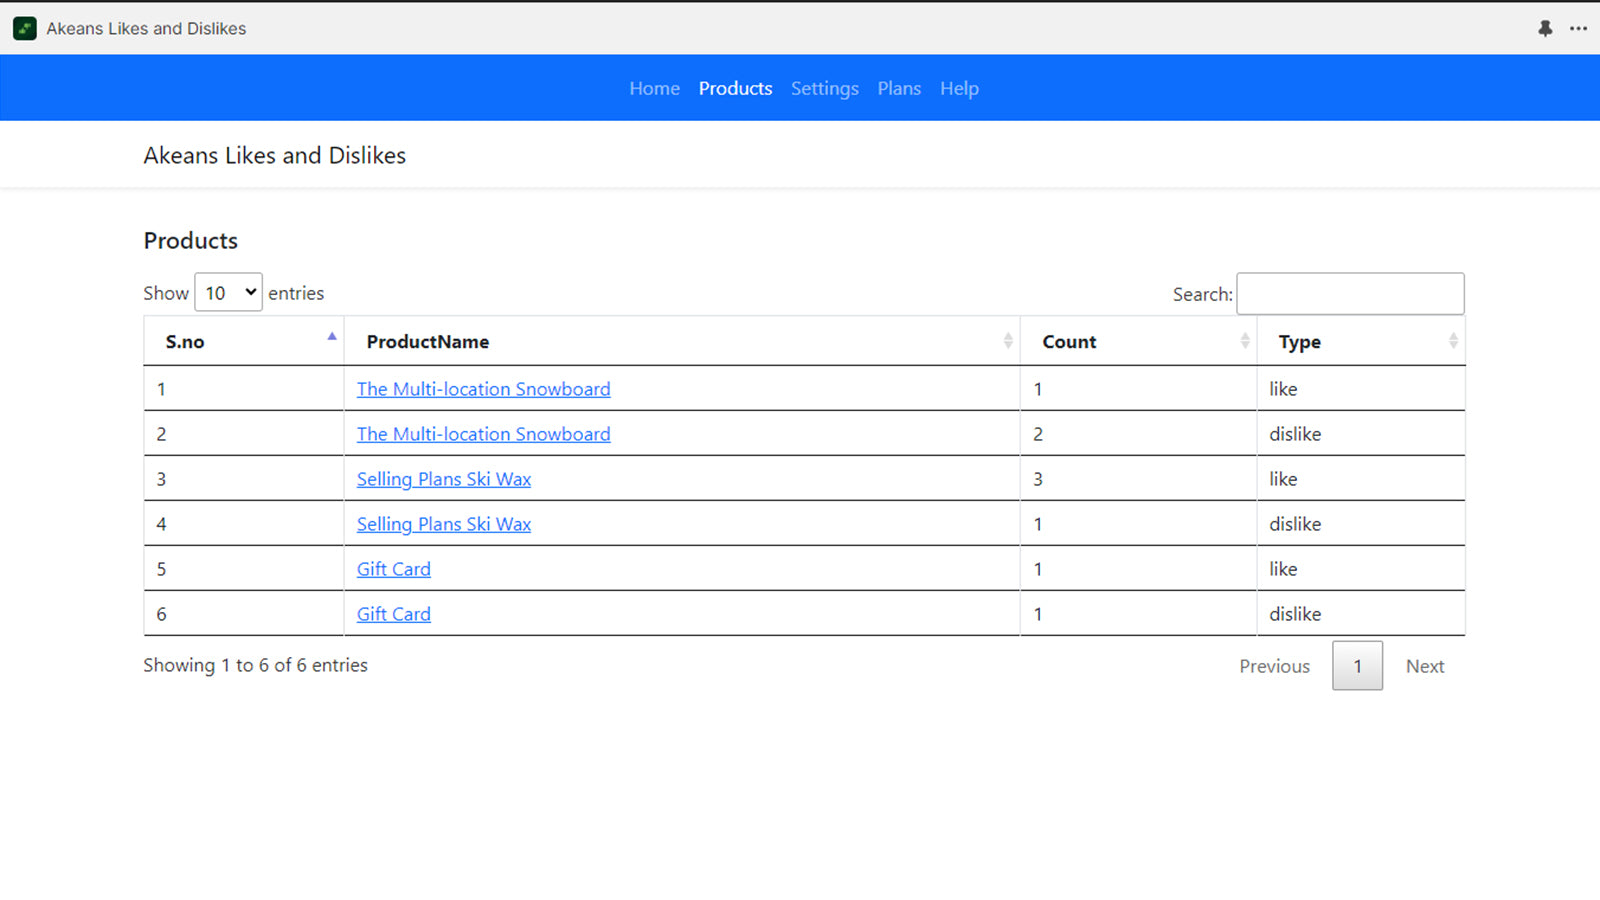Open the three-dot more options menu
Viewport: 1600px width, 900px height.
[1578, 28]
